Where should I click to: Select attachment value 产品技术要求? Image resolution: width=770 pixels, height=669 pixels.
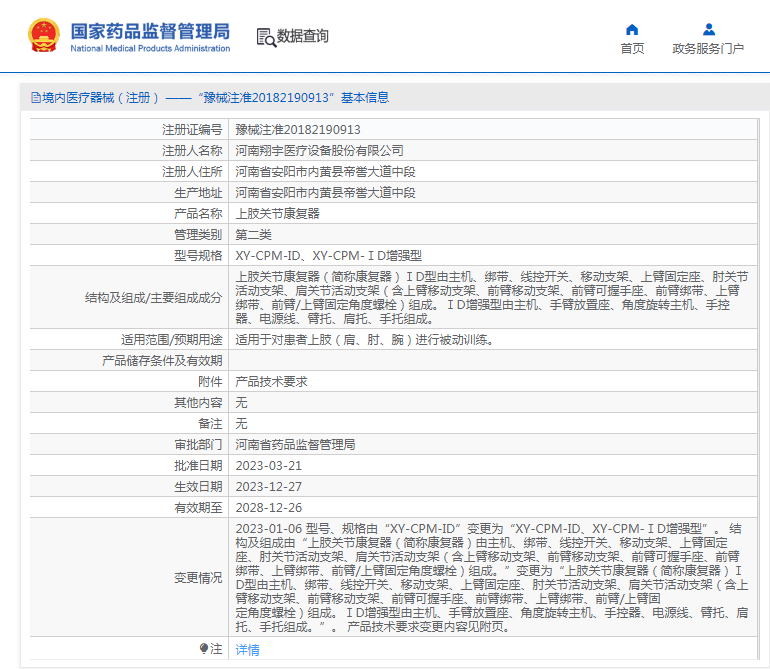tap(272, 382)
